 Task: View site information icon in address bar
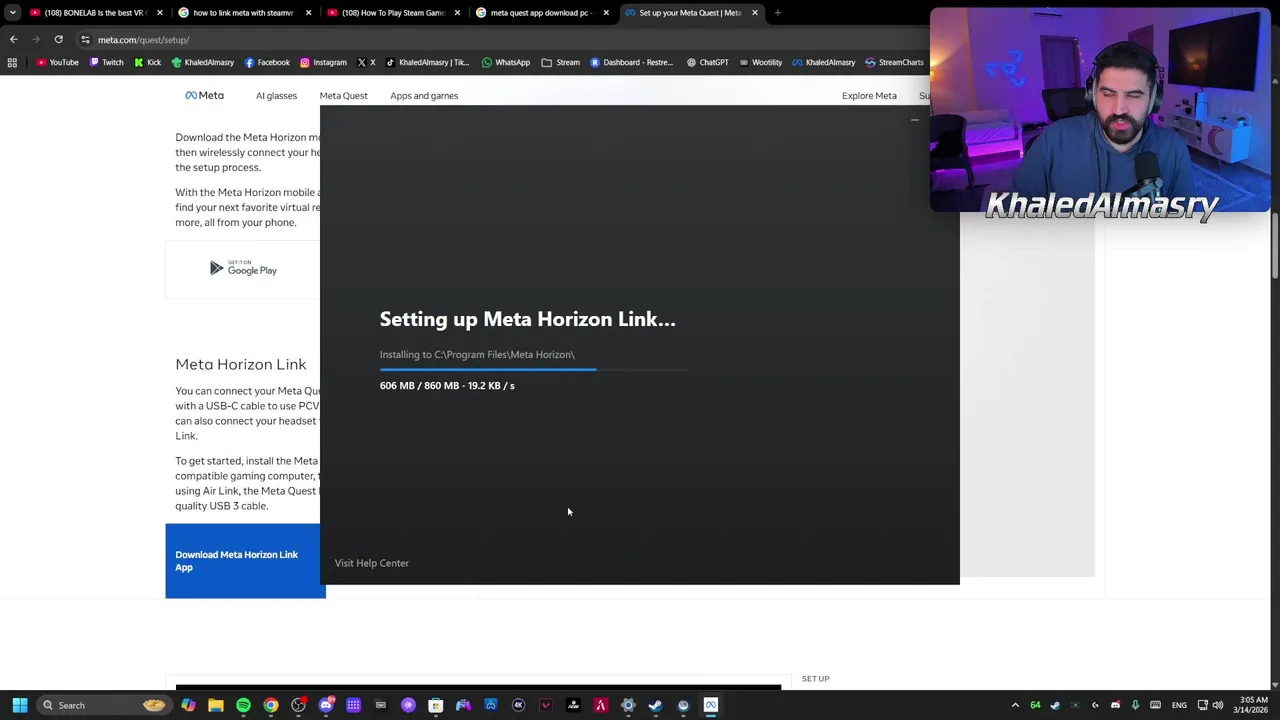pos(85,39)
